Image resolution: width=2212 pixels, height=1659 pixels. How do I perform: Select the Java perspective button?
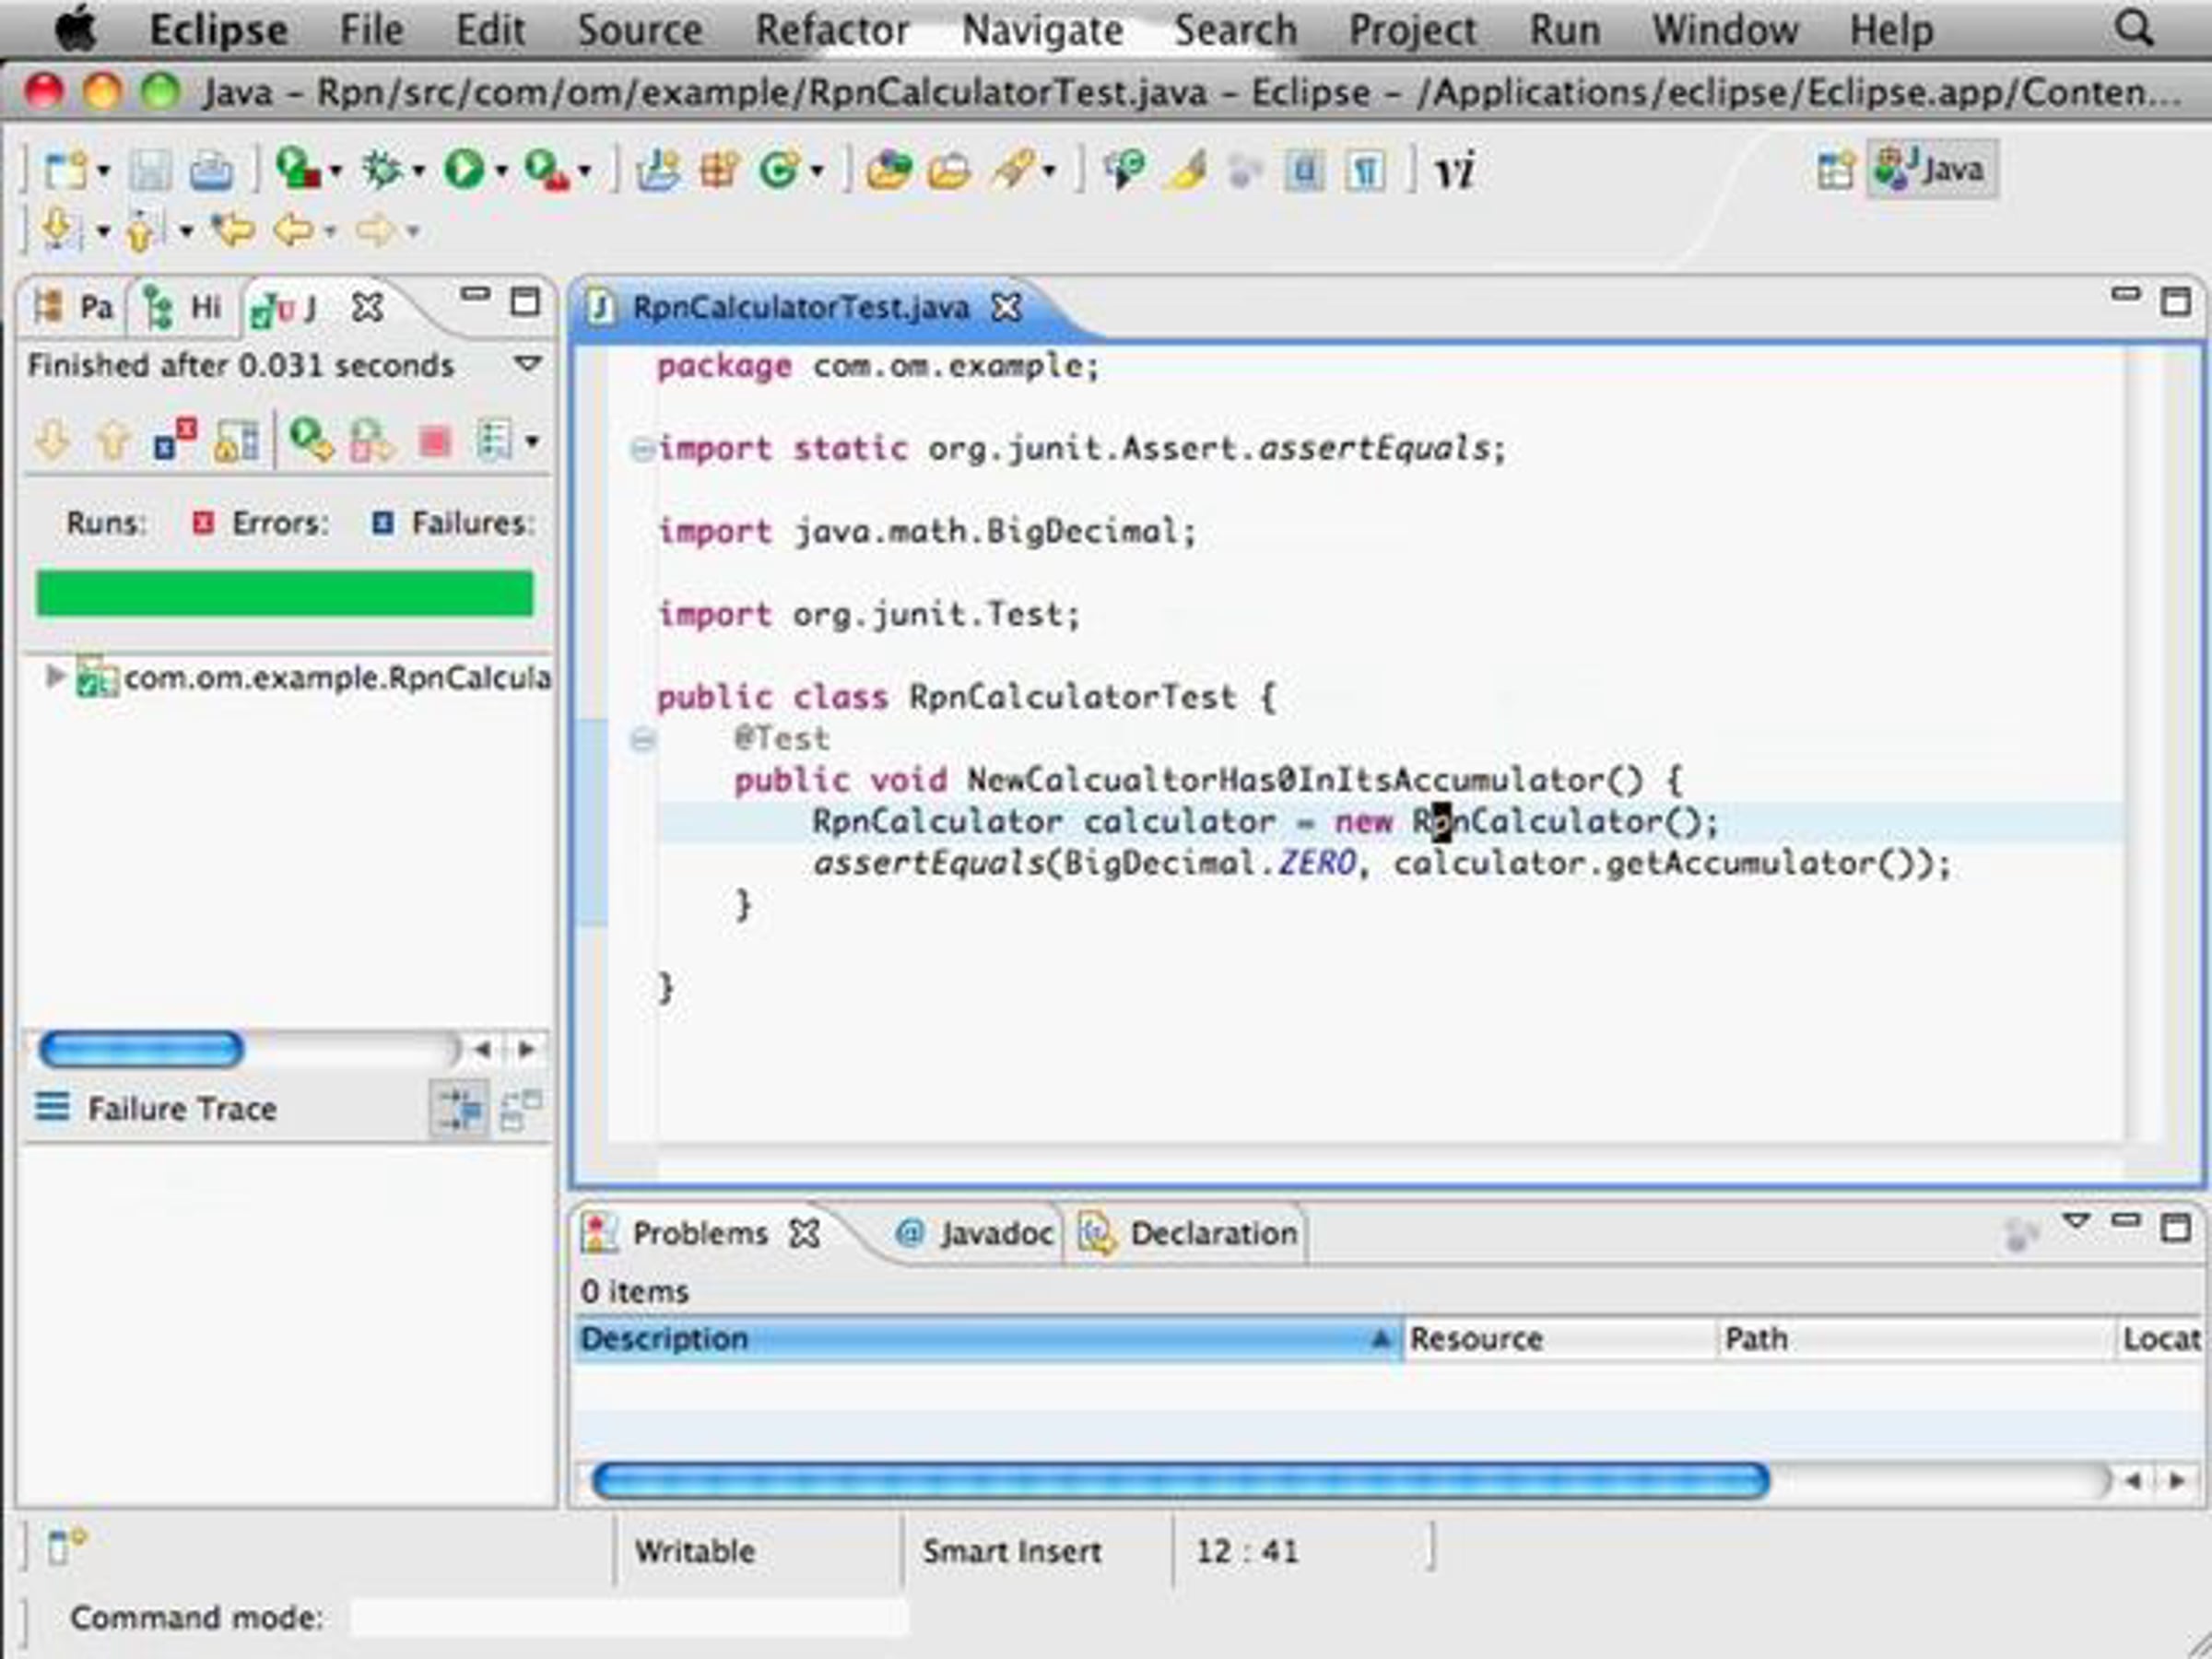1932,169
